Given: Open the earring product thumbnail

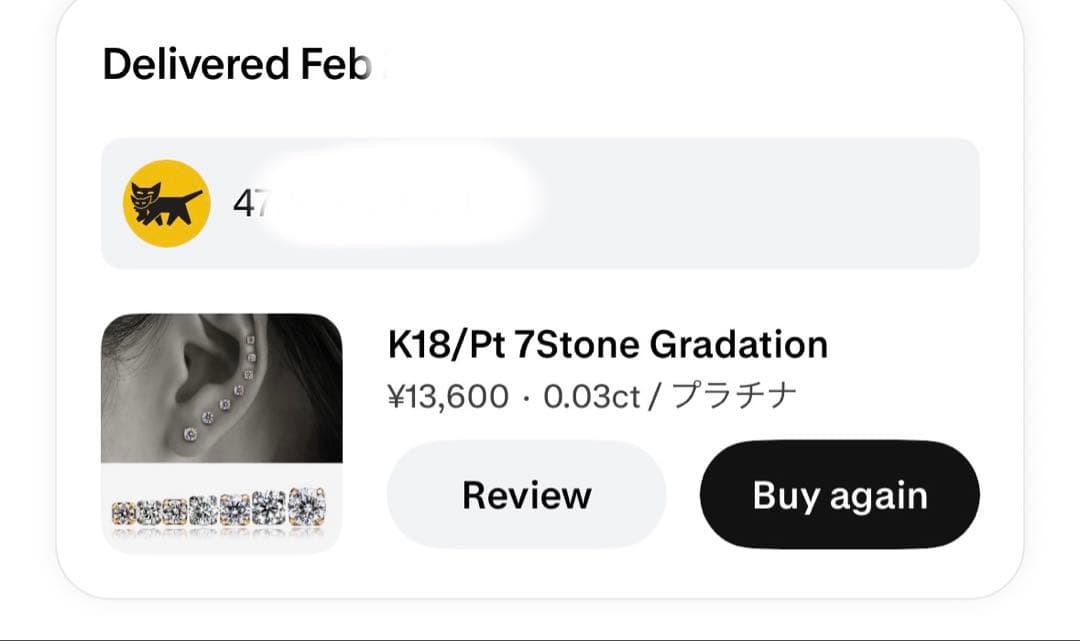Looking at the screenshot, I should pos(222,434).
